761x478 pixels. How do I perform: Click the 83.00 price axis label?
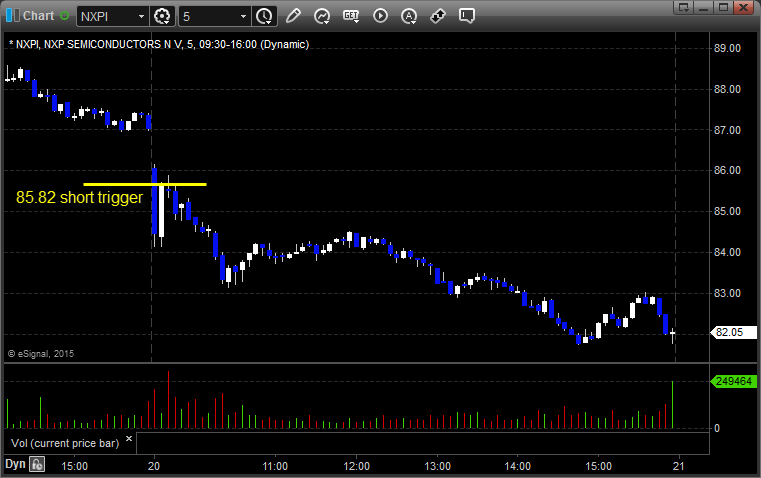click(x=728, y=293)
